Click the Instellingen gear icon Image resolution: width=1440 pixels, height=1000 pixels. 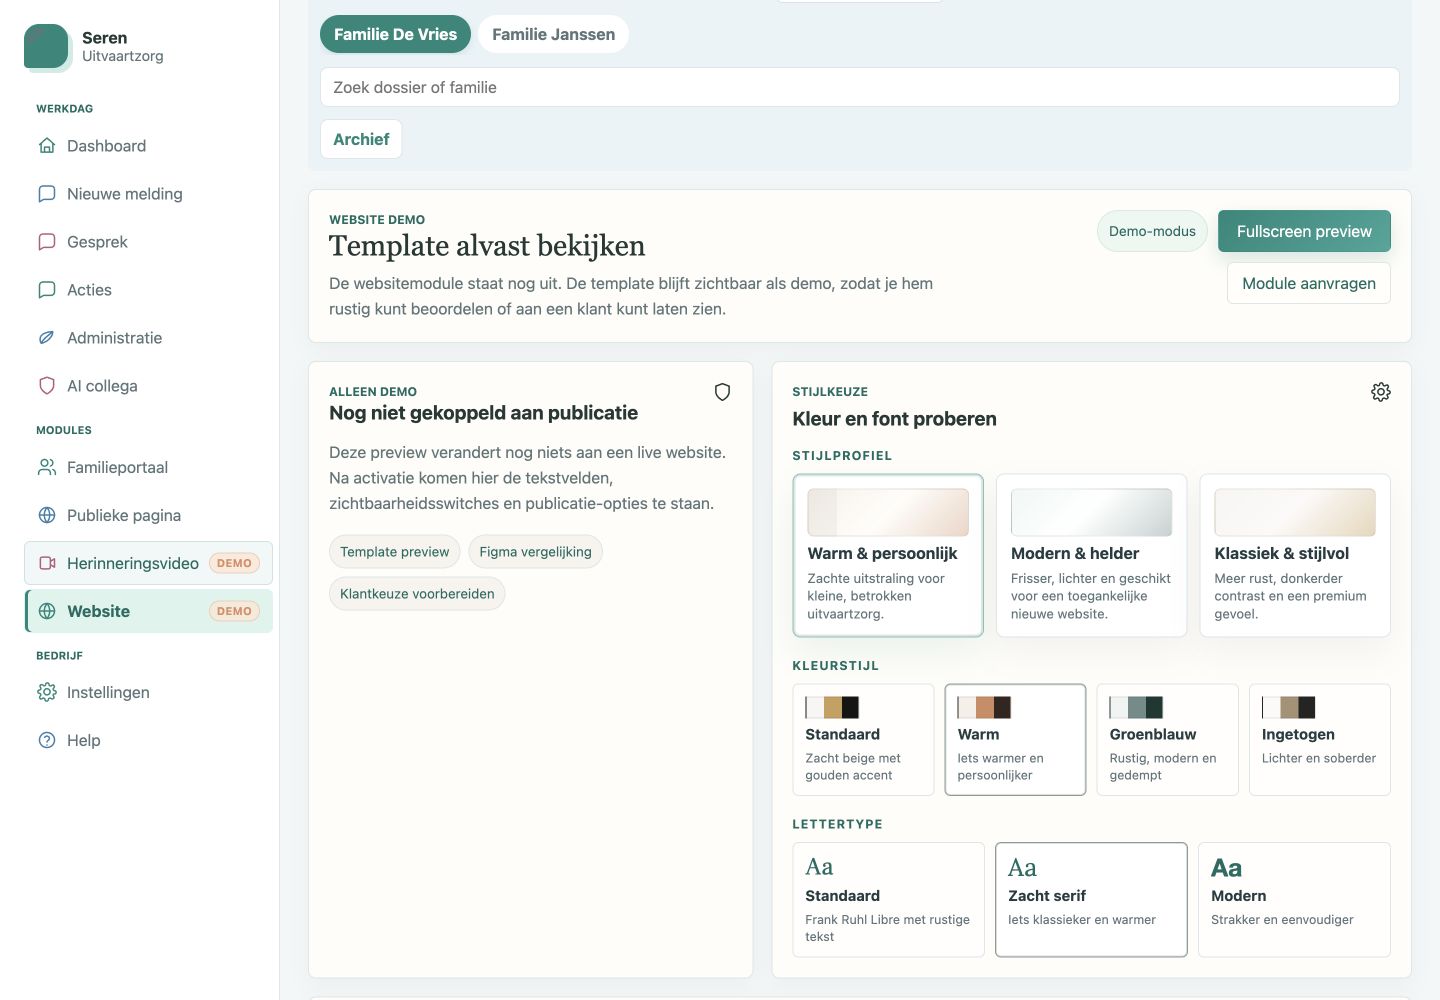[x=47, y=692]
